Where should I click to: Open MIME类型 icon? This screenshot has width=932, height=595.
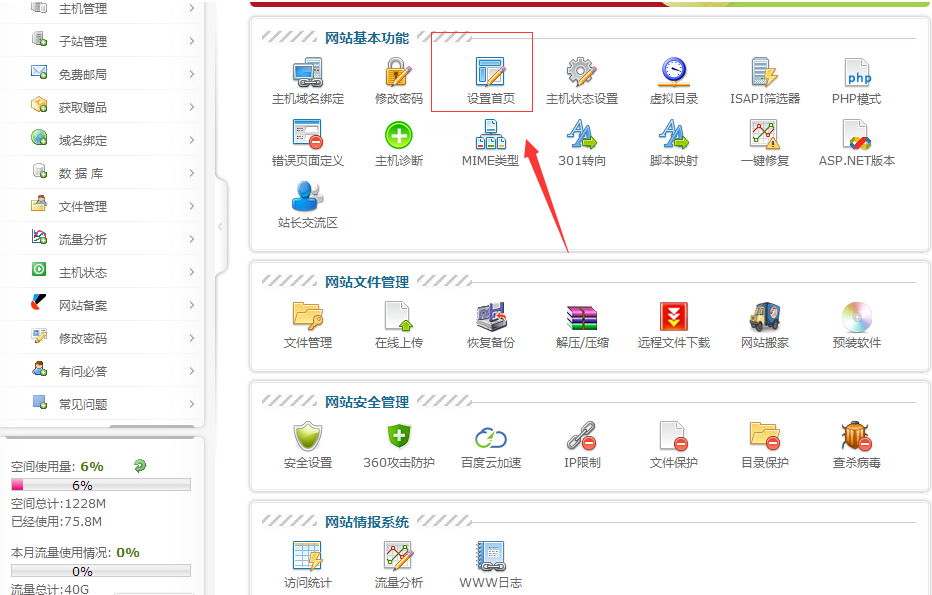point(490,134)
